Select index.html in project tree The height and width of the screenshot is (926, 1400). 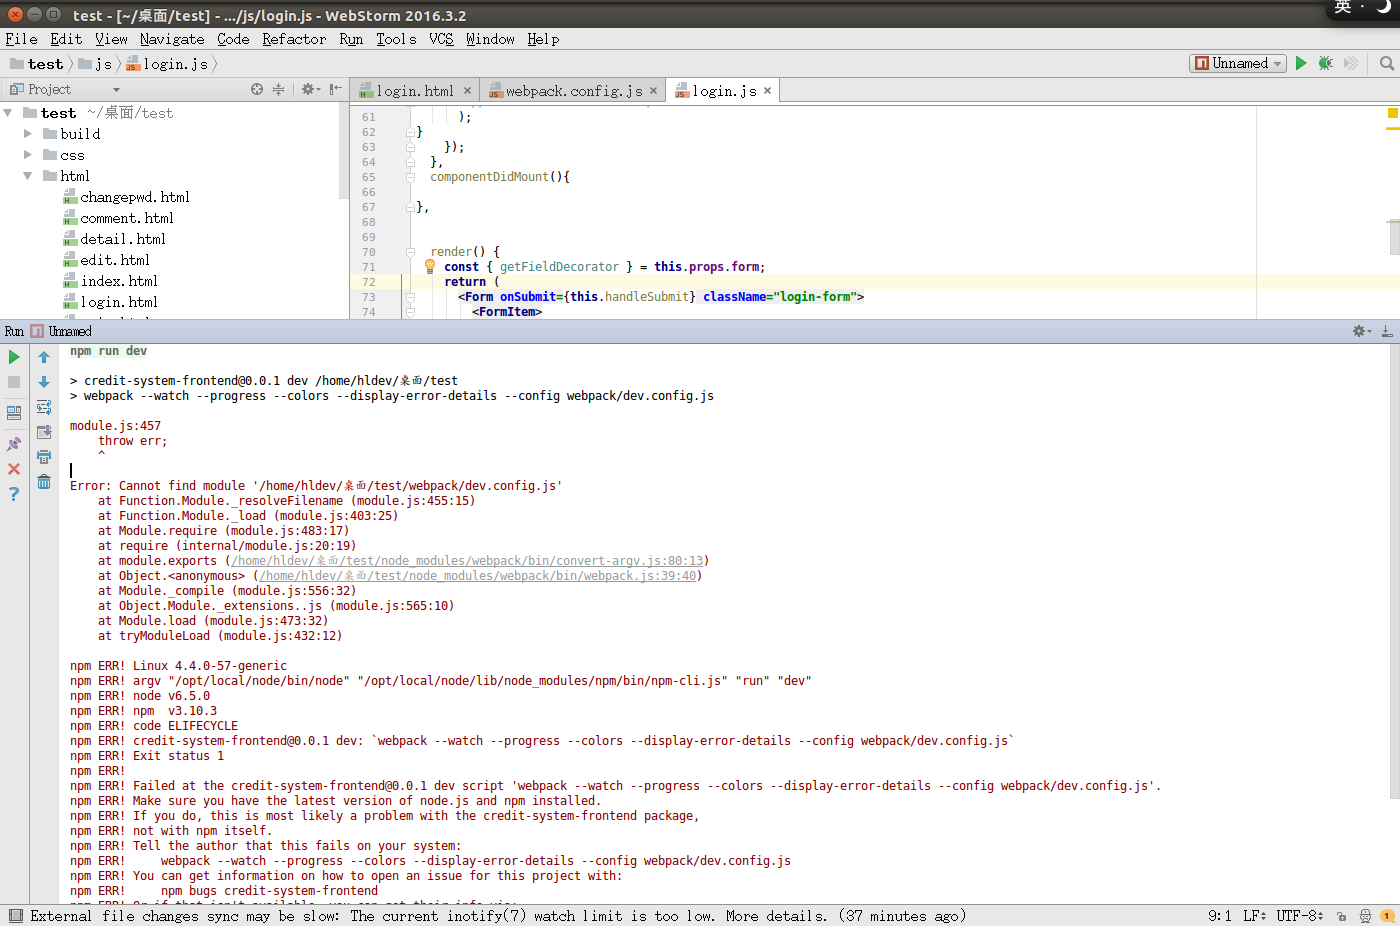click(110, 281)
